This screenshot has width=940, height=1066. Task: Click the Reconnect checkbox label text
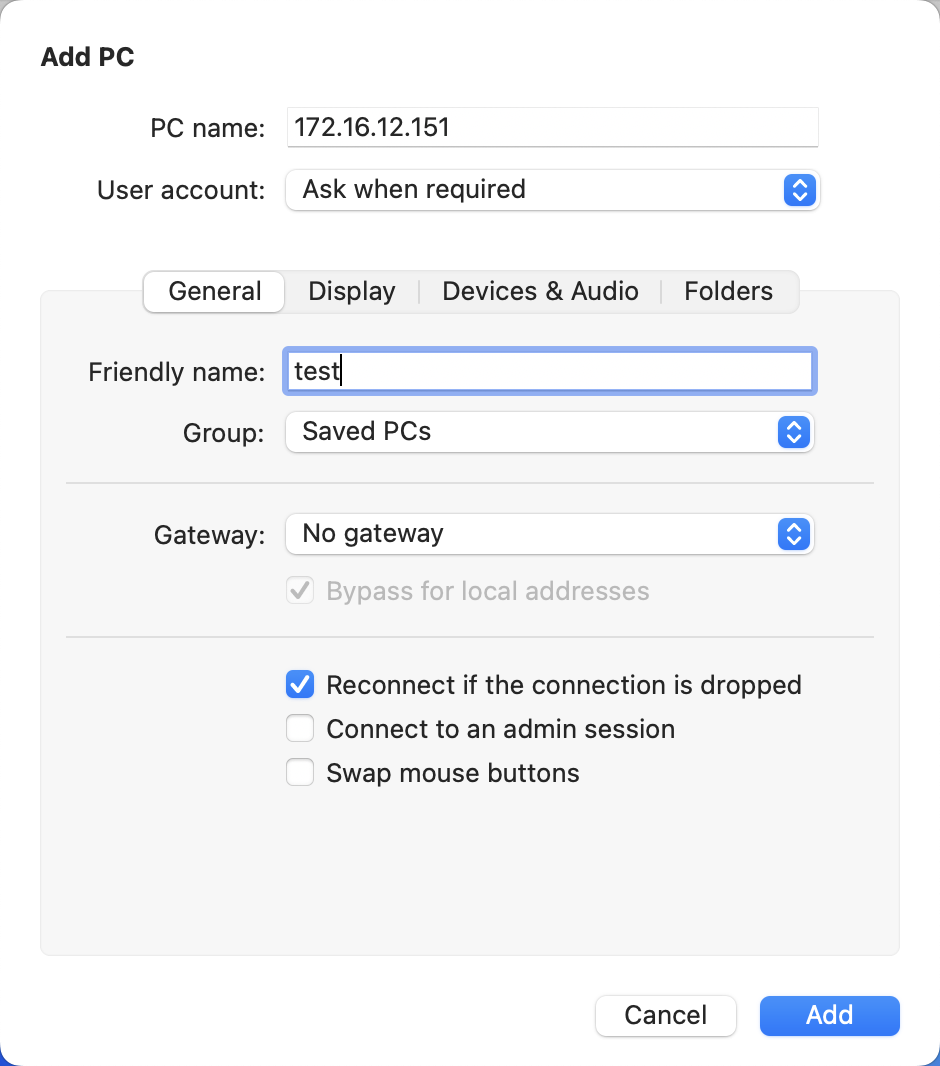coord(562,684)
